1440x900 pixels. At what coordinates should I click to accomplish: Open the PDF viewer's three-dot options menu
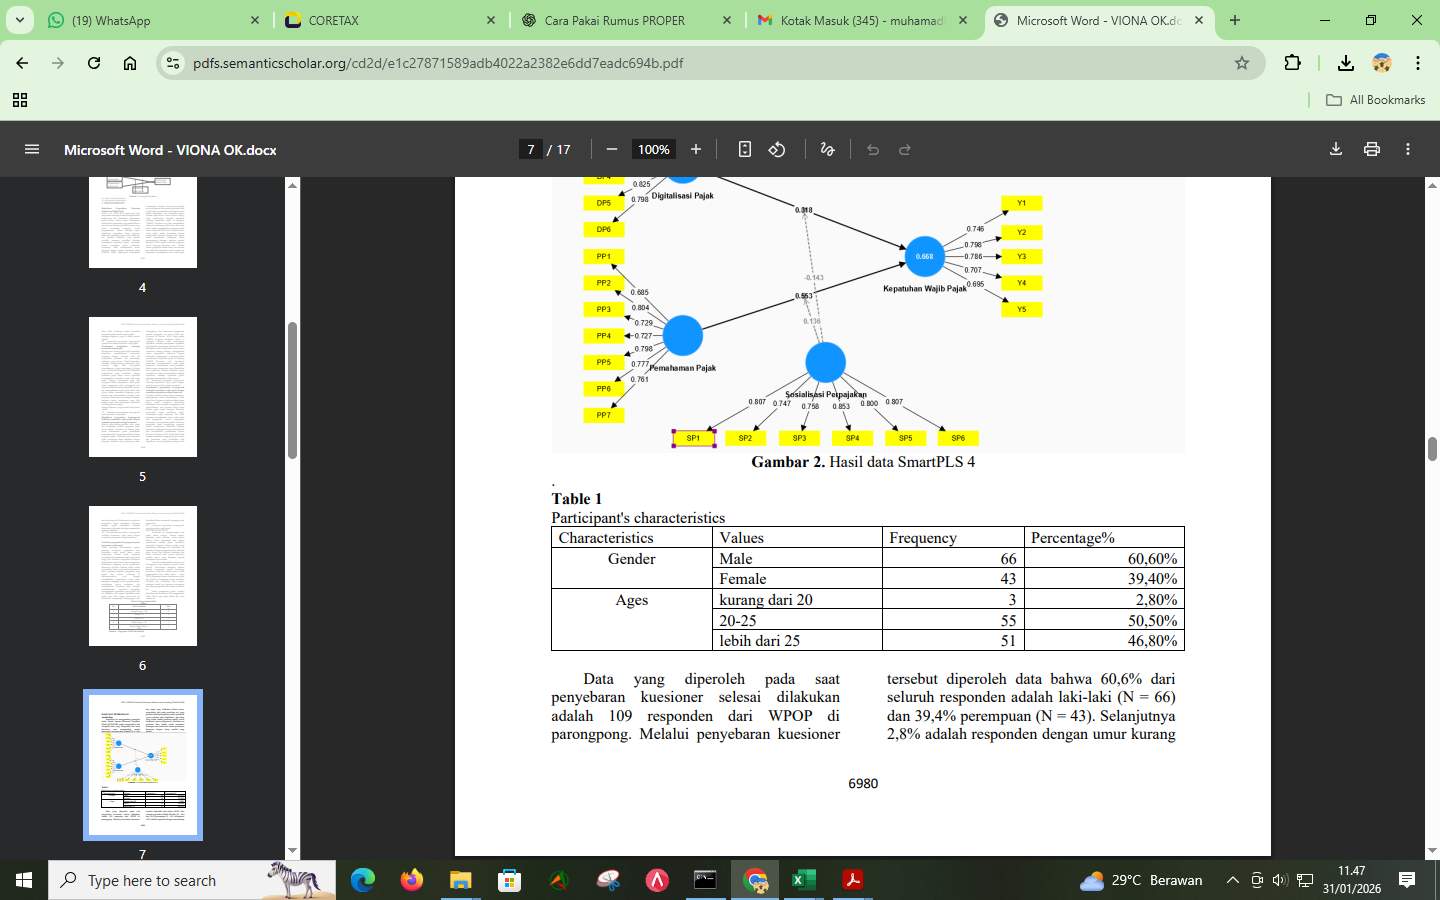pyautogui.click(x=1407, y=149)
